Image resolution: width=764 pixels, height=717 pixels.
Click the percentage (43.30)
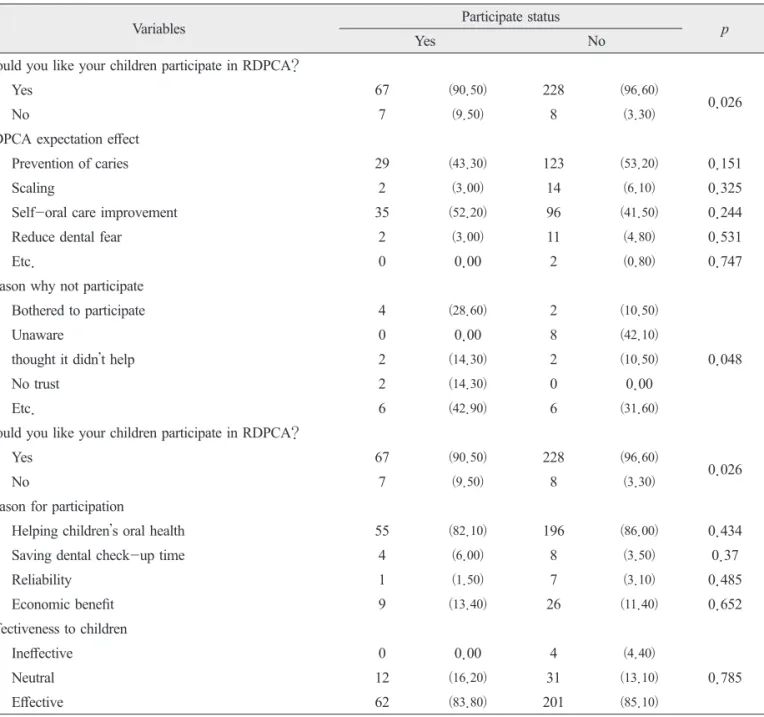coord(468,163)
